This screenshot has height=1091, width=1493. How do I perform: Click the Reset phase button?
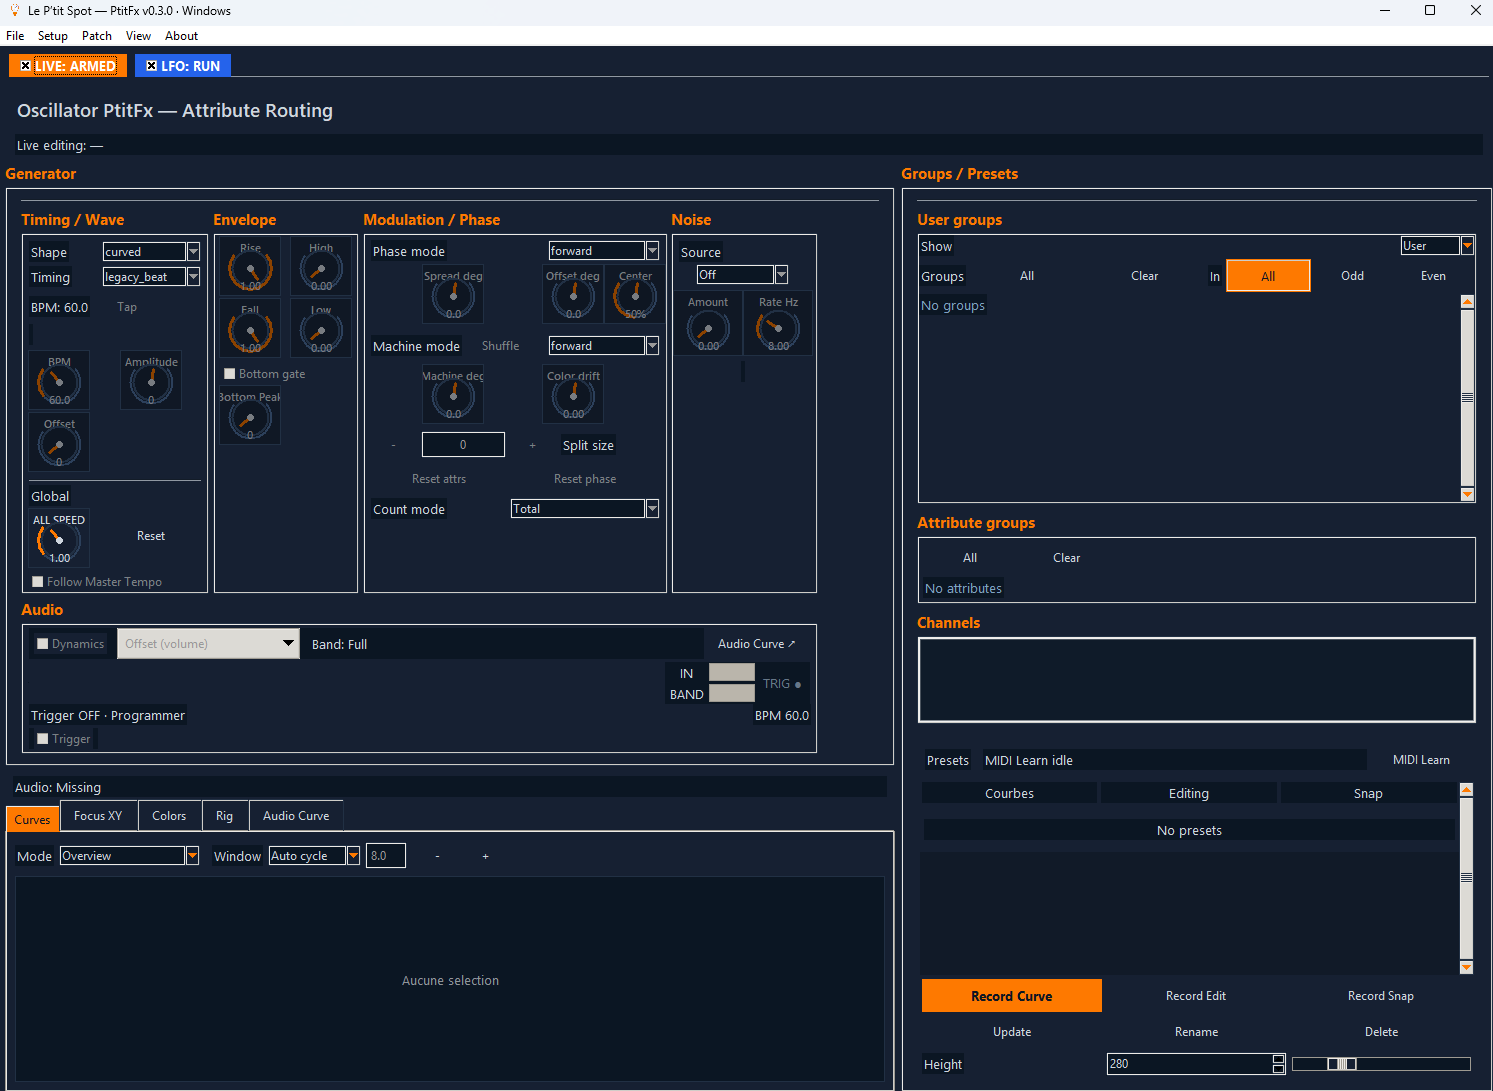tap(585, 479)
